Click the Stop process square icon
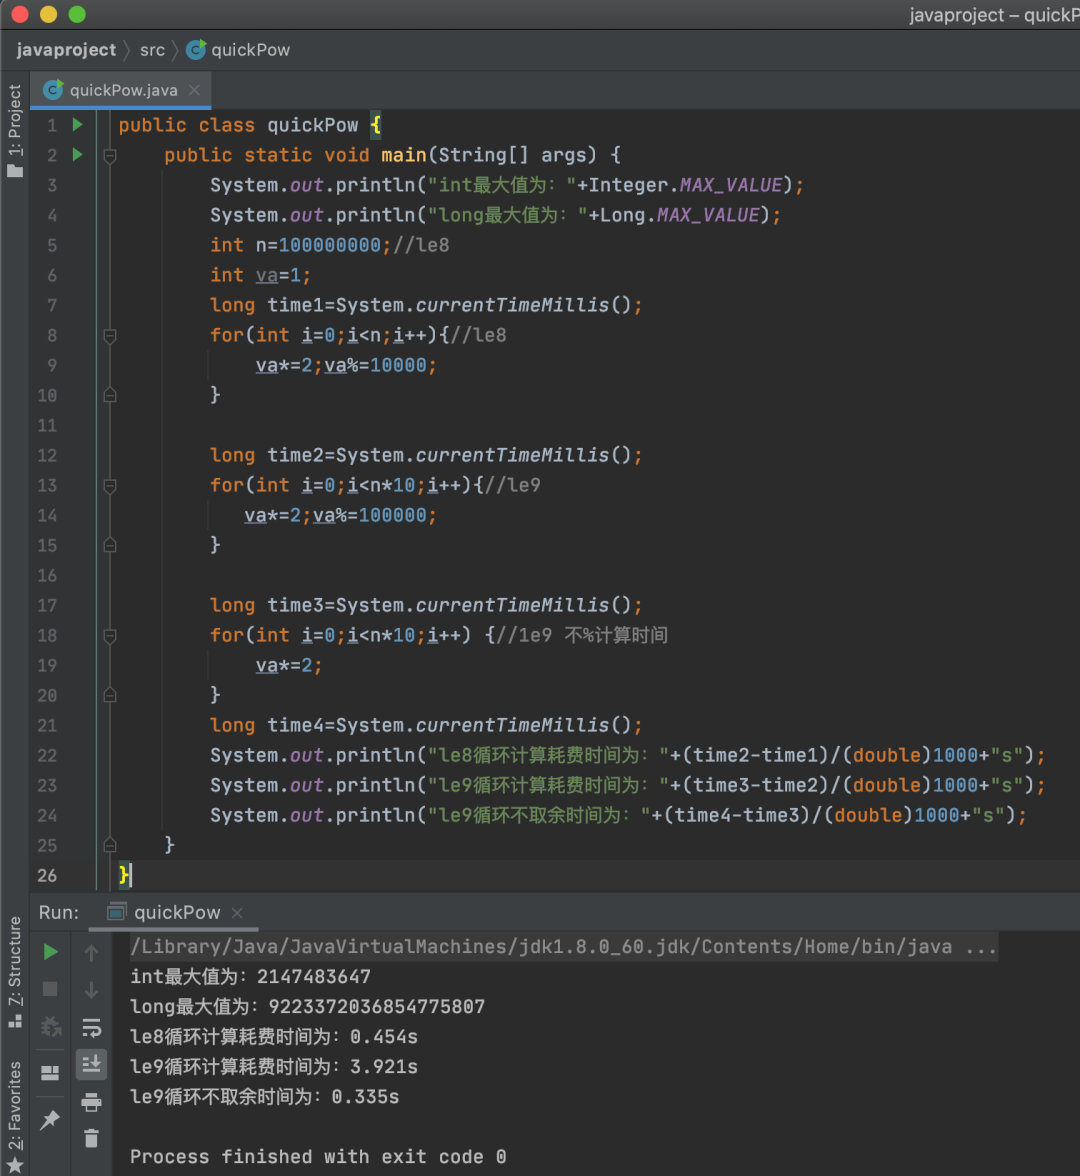The width and height of the screenshot is (1080, 1176). (x=50, y=989)
